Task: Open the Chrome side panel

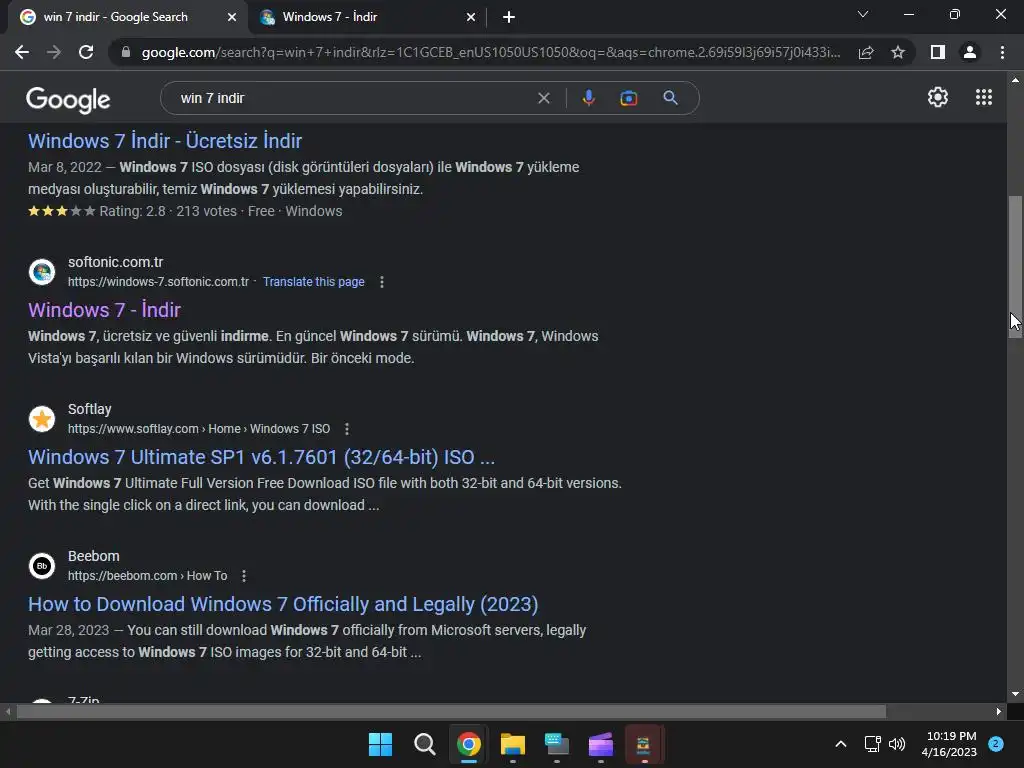Action: coord(938,52)
